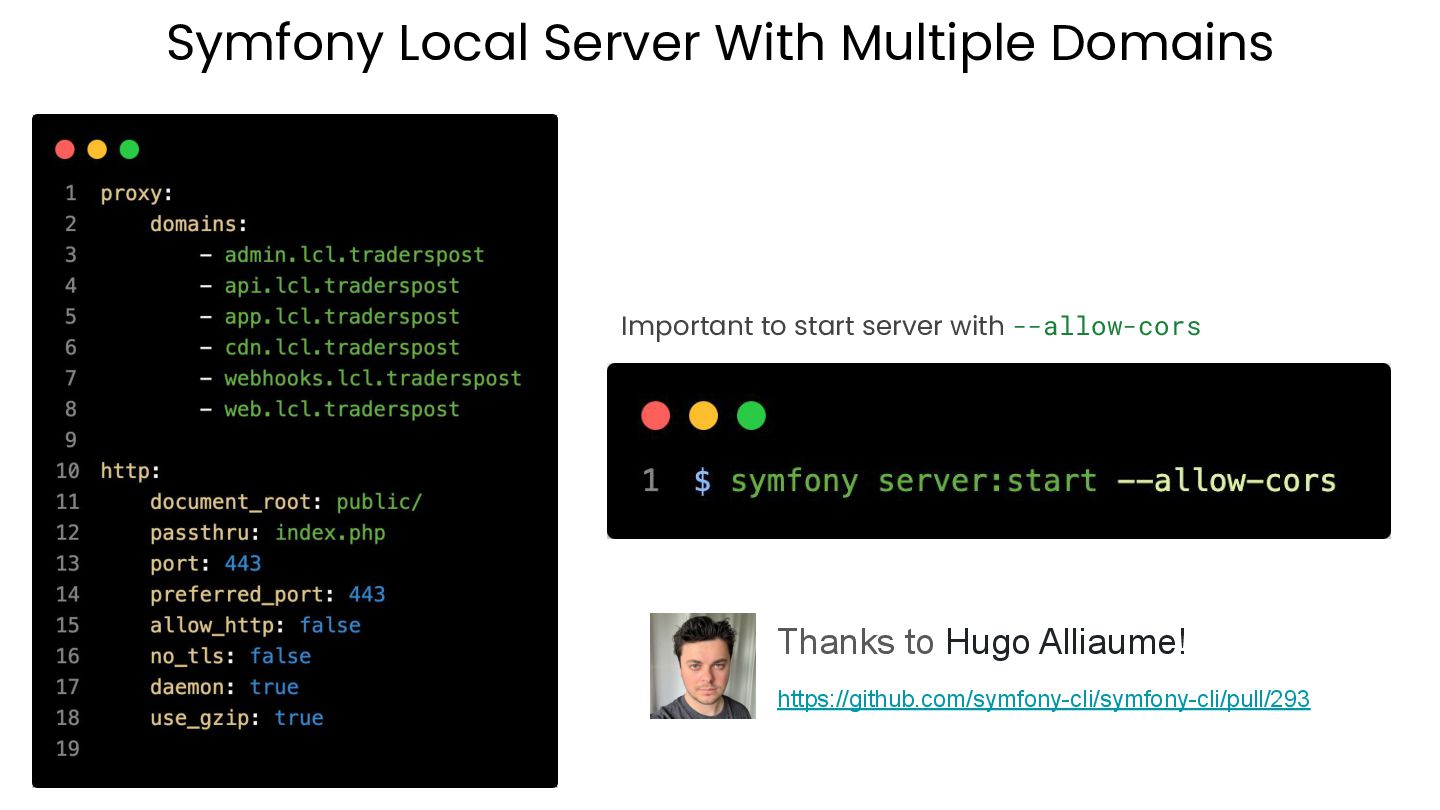Click the yellow dot in the YAML code window
The width and height of the screenshot is (1440, 810).
(x=97, y=150)
